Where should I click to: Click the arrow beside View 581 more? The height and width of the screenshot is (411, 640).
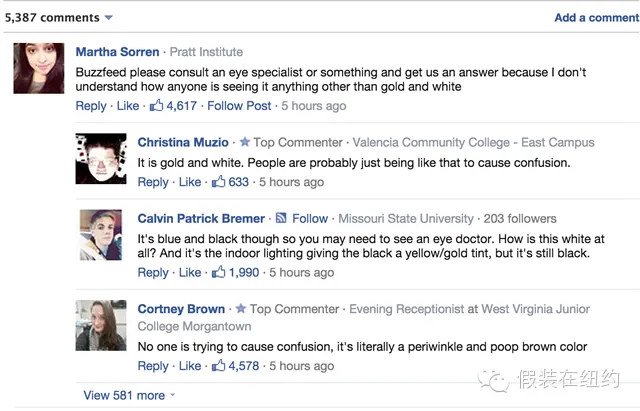[173, 395]
